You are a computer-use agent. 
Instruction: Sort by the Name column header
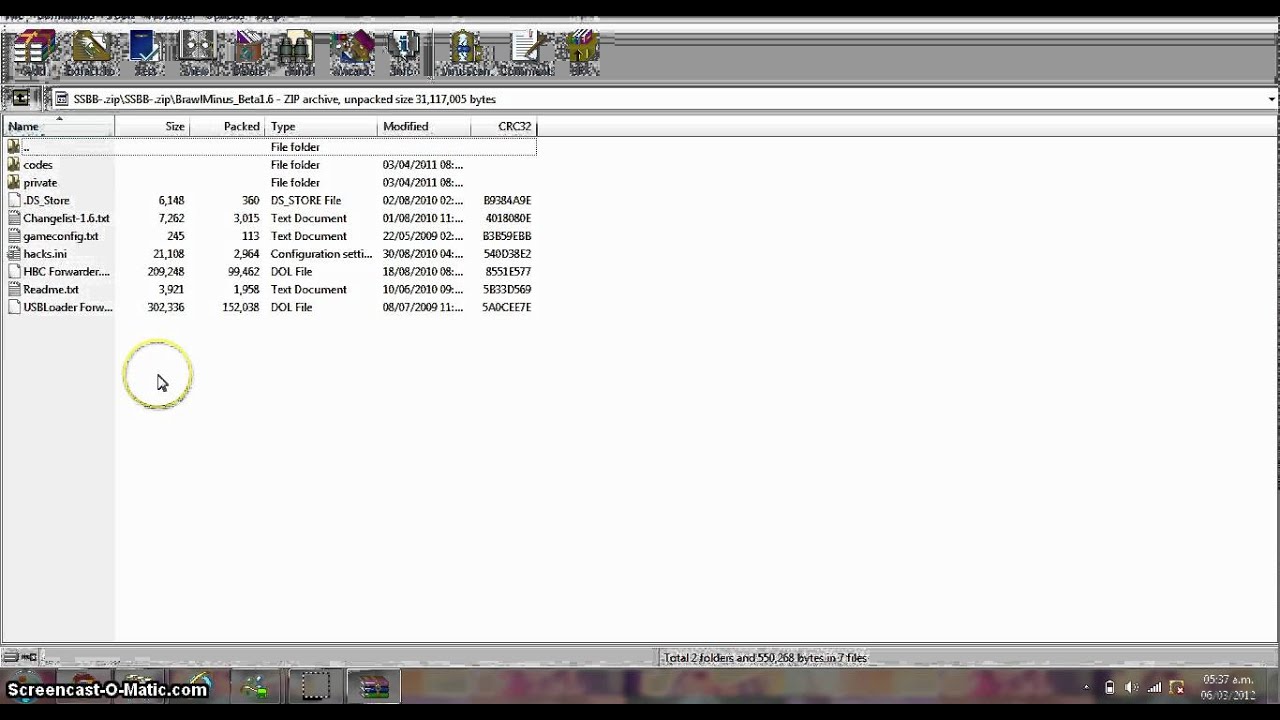point(60,126)
